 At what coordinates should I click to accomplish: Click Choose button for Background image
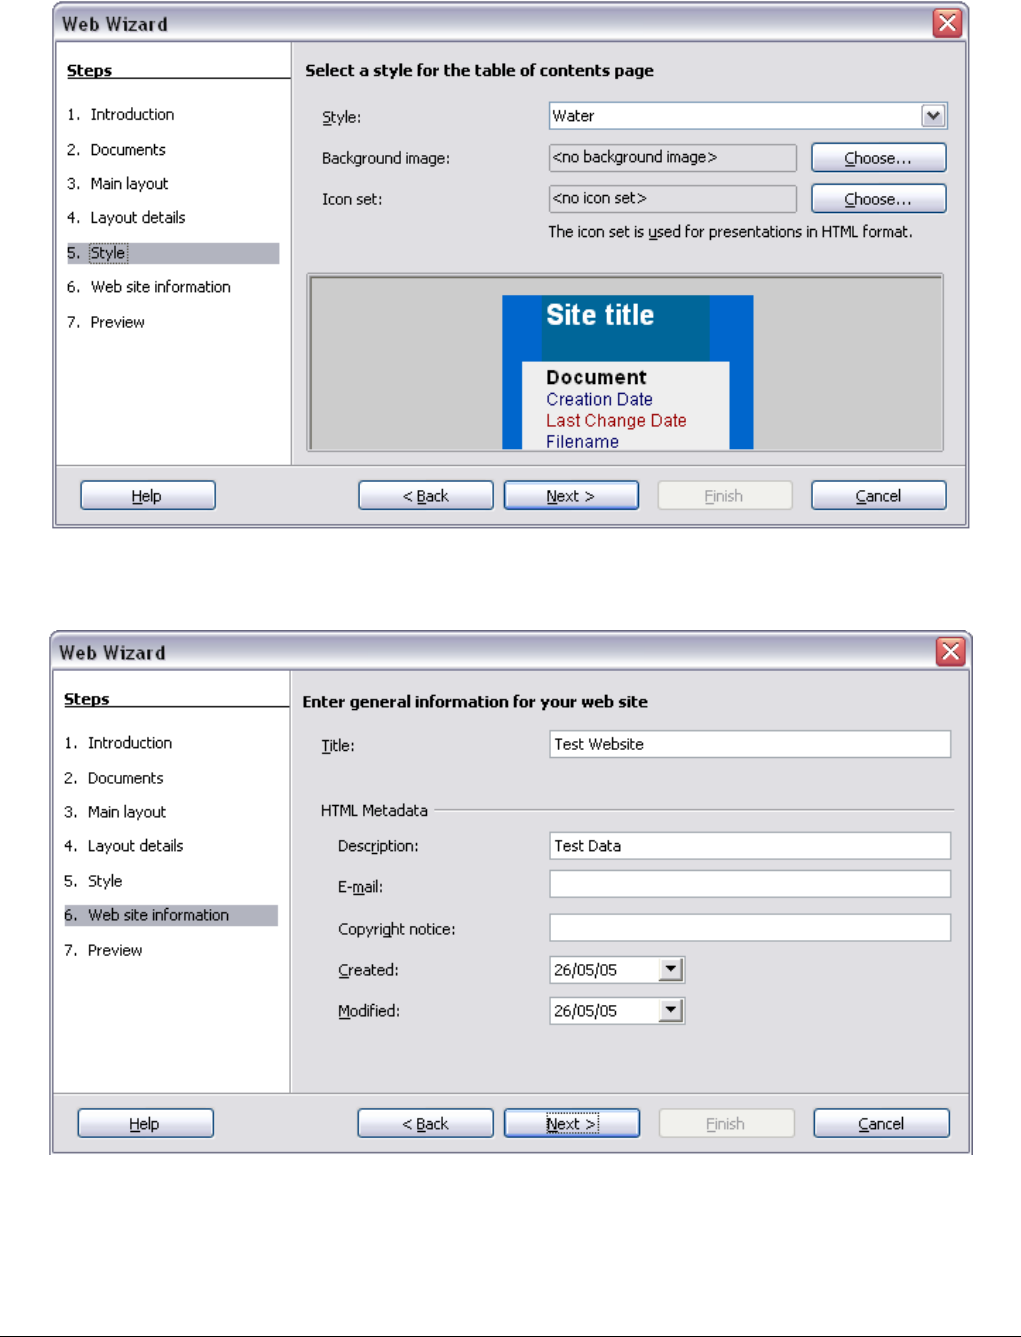point(878,158)
